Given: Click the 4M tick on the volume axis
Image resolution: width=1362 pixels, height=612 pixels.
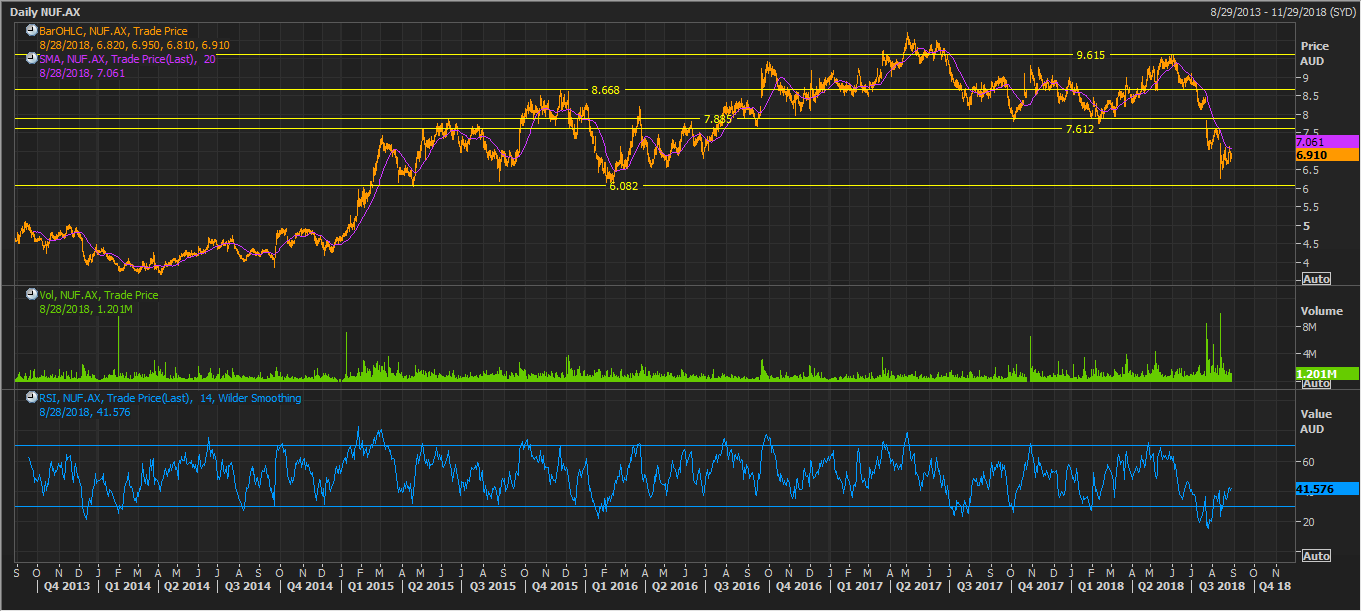Looking at the screenshot, I should 1308,354.
